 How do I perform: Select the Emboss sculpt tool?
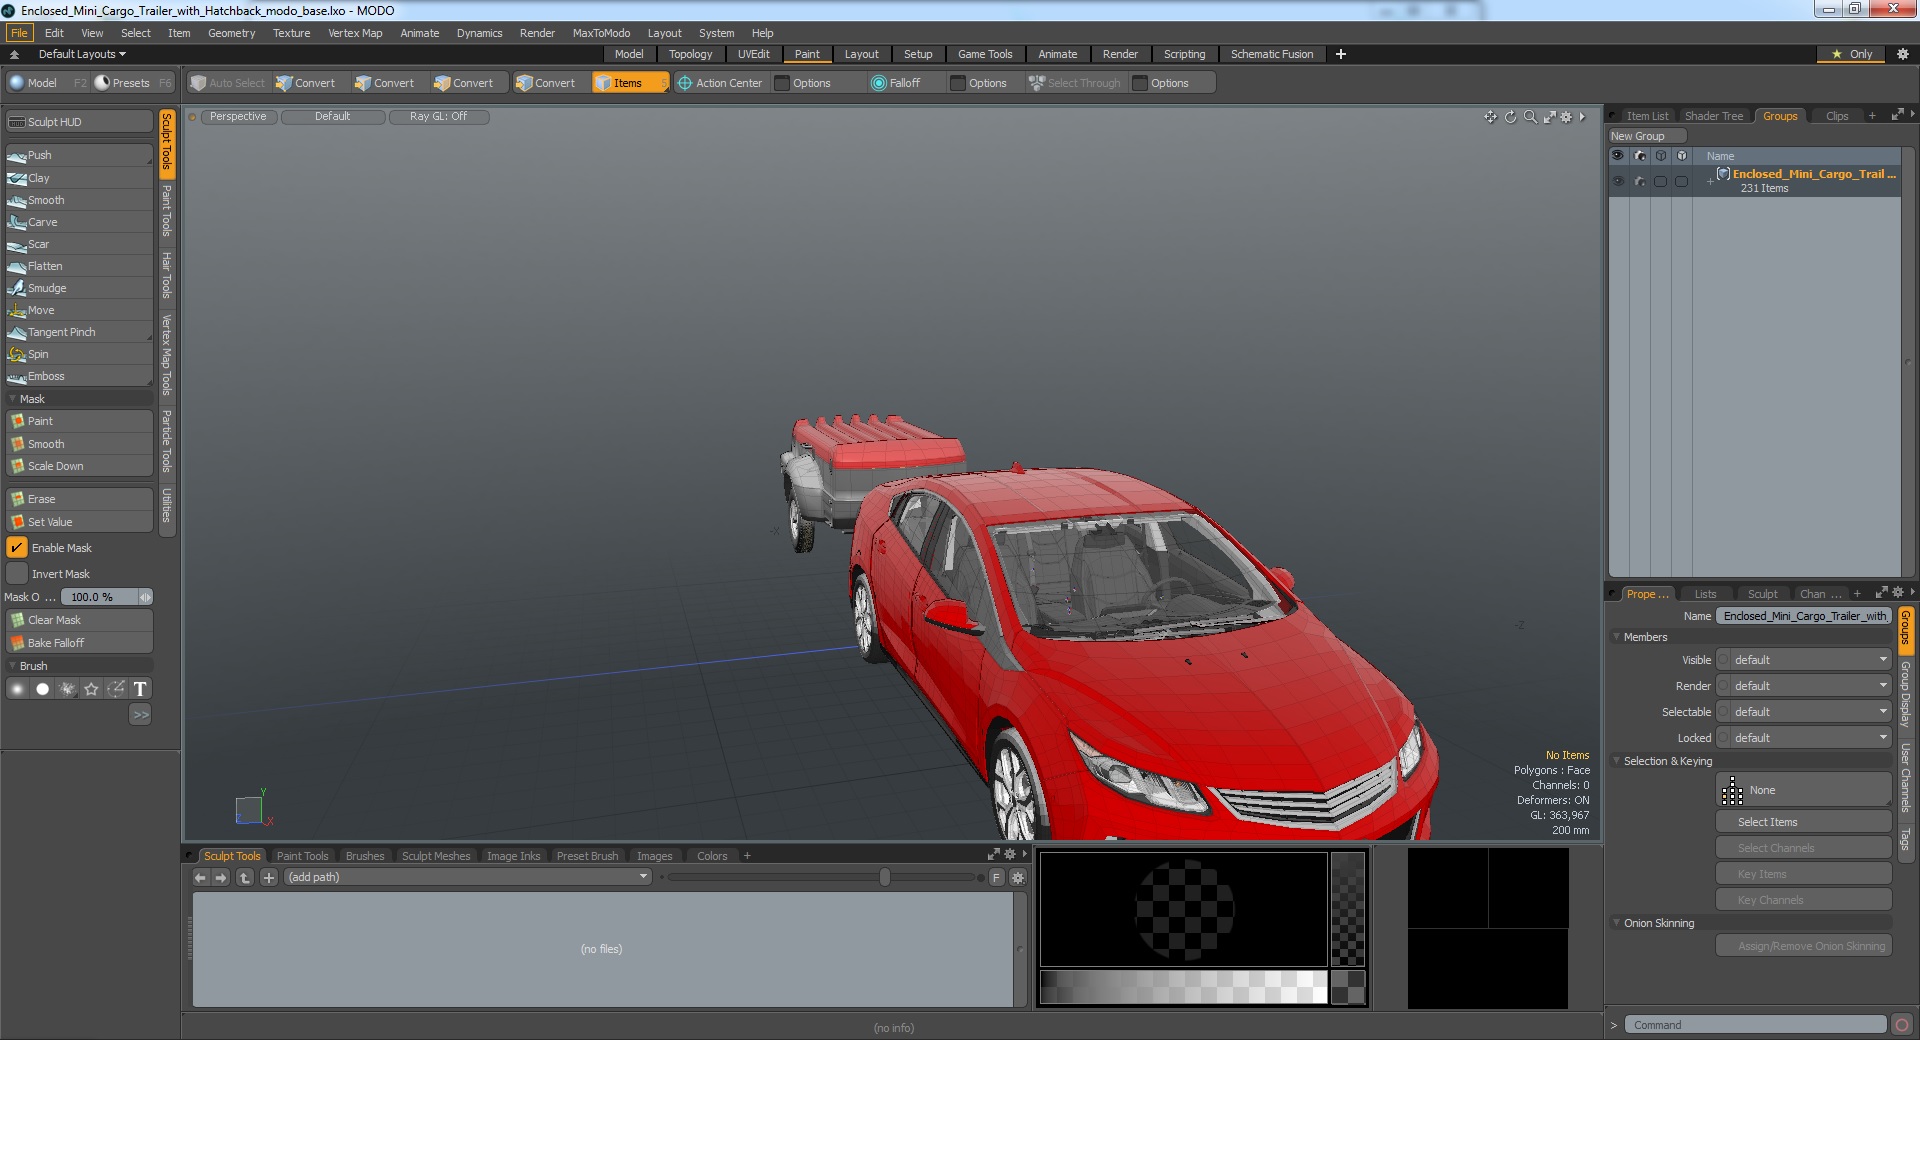(x=46, y=376)
